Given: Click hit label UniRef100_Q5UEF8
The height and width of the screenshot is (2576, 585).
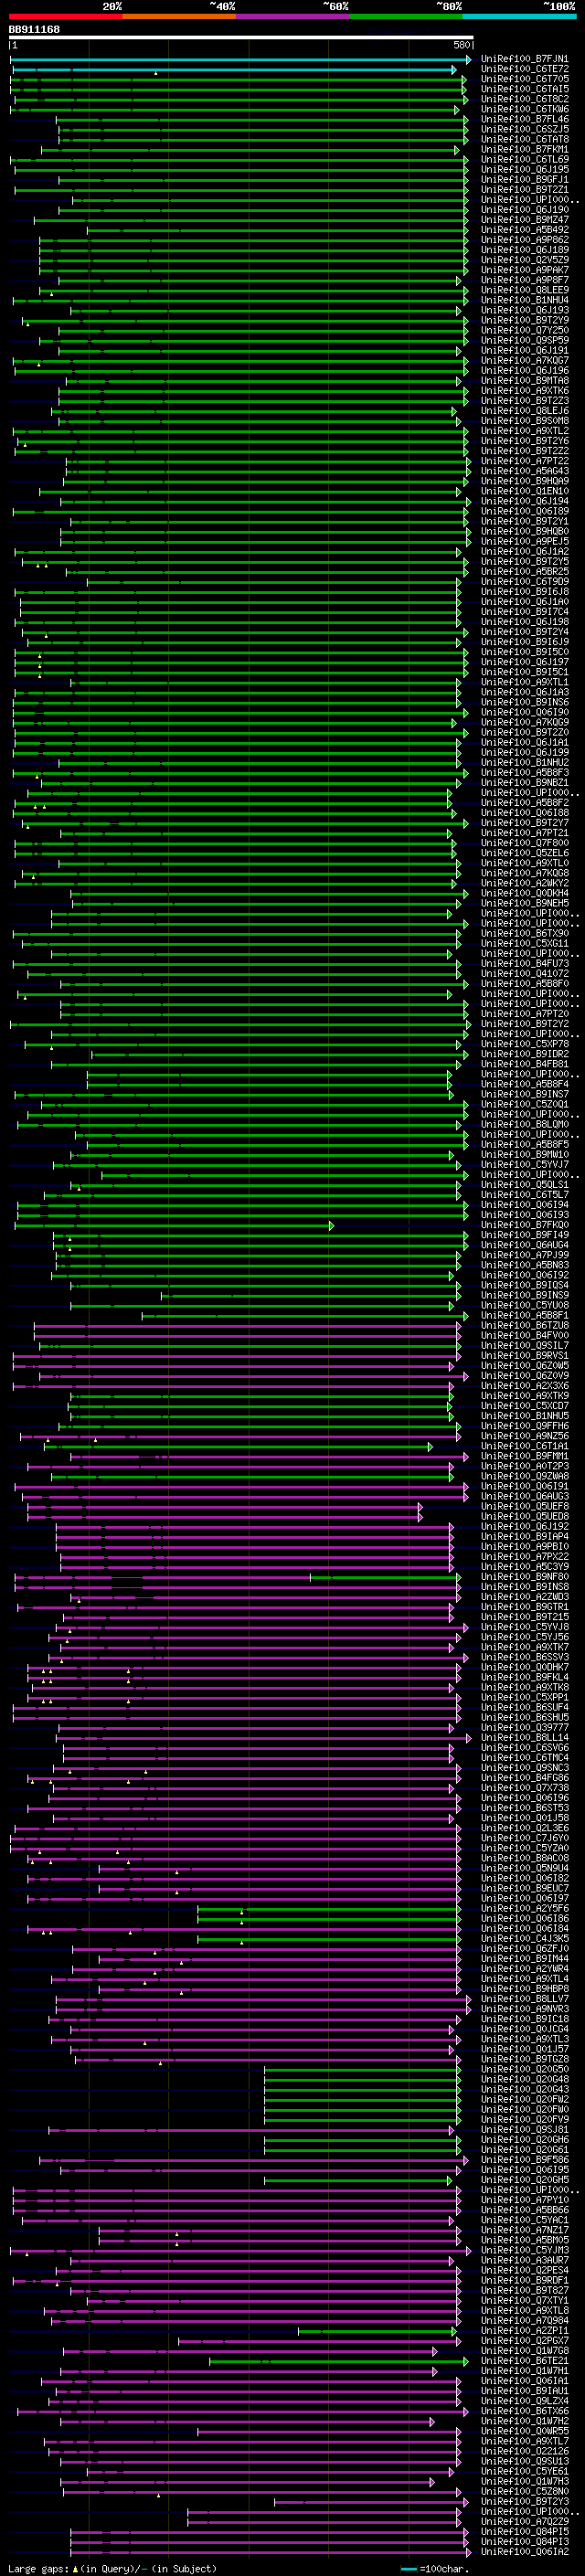Looking at the screenshot, I should [524, 1506].
